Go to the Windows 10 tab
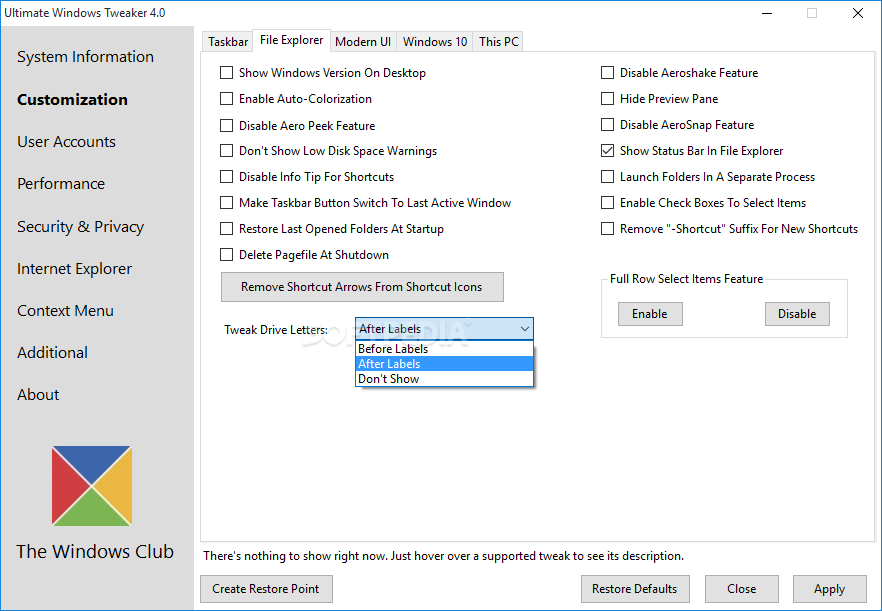882x611 pixels. click(435, 42)
